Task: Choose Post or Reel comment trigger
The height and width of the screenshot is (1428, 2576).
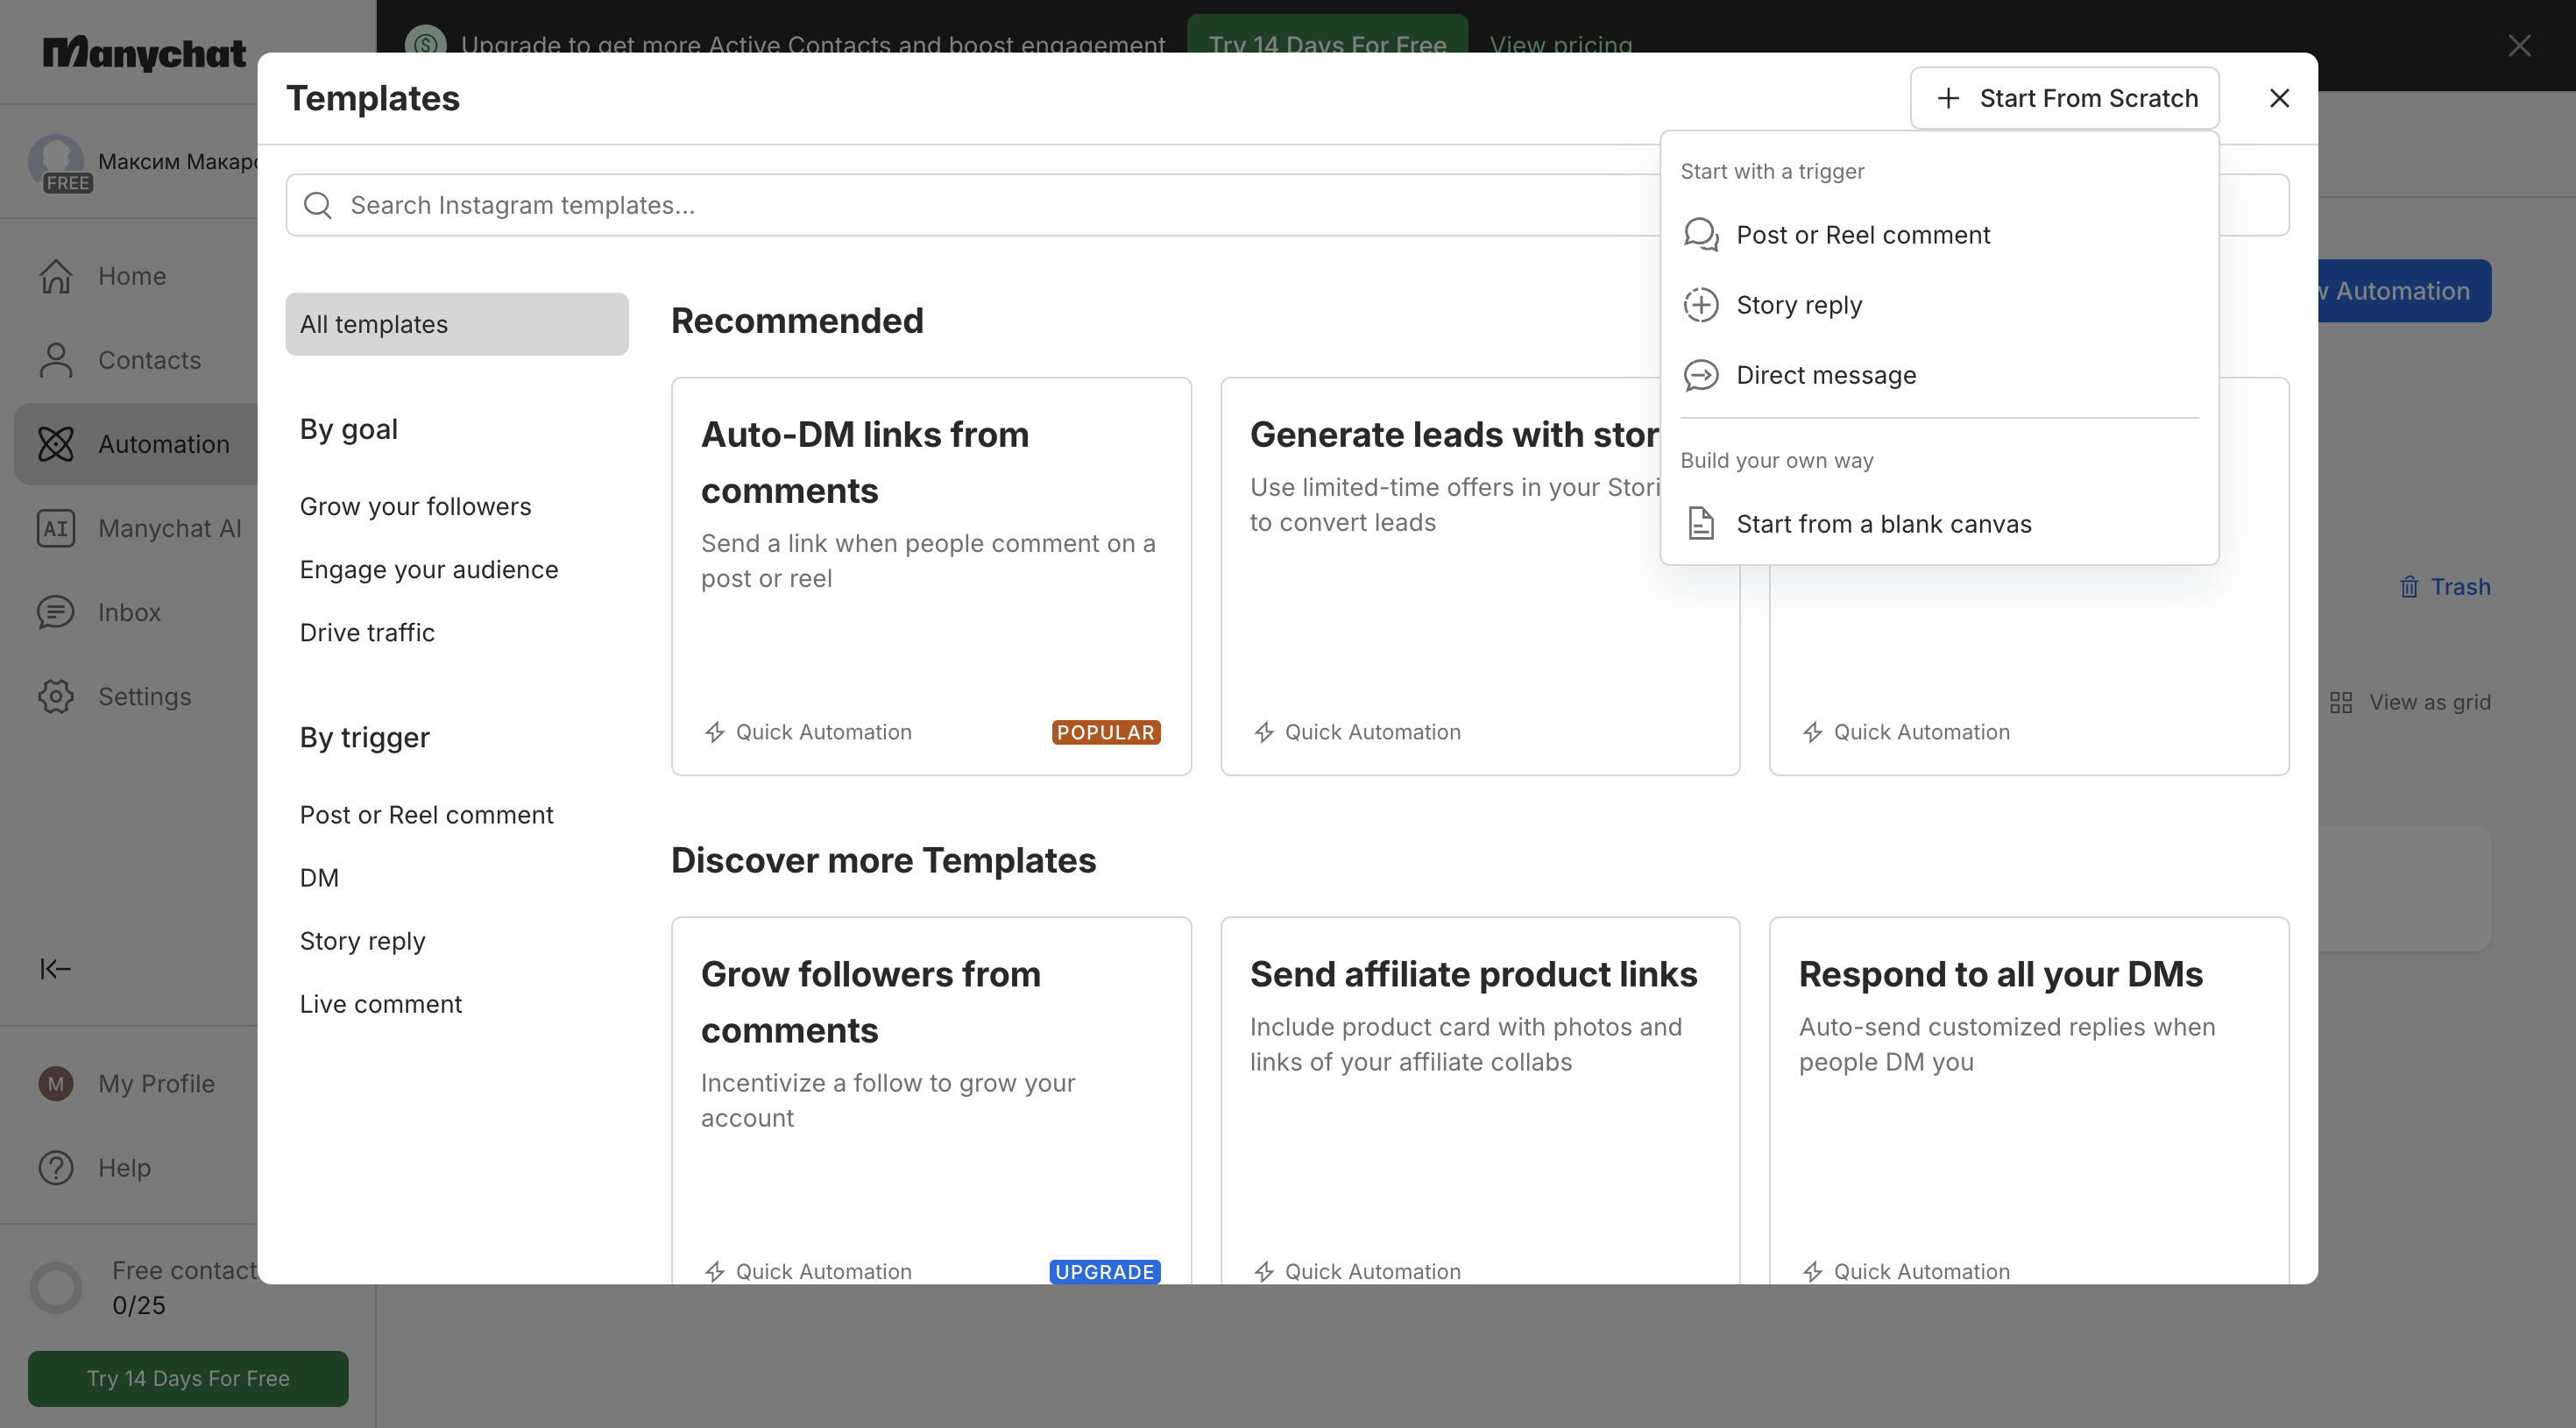Action: pyautogui.click(x=1939, y=235)
